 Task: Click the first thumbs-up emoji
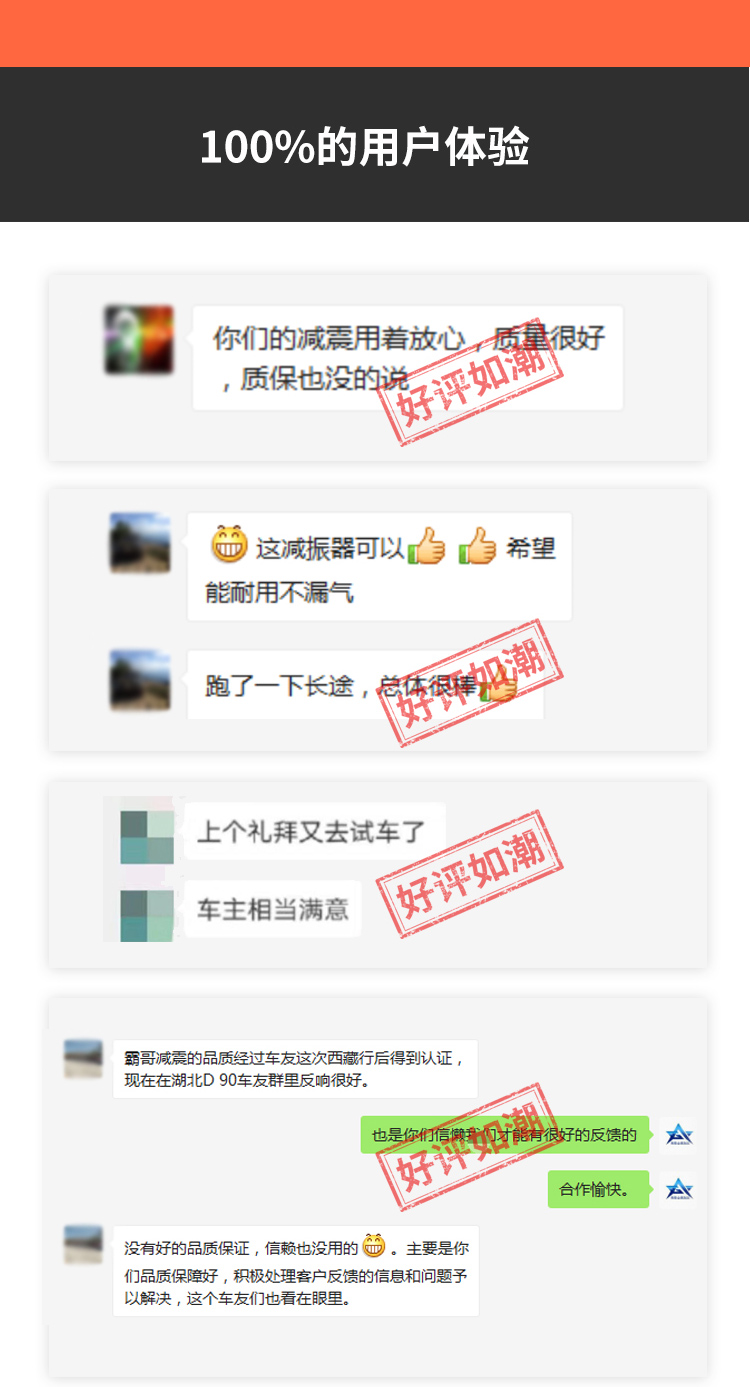click(427, 546)
